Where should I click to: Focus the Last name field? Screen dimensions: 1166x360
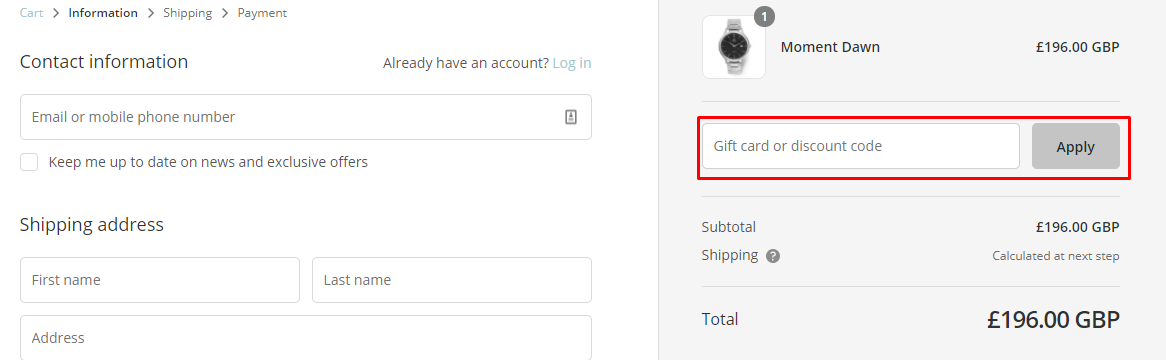pos(452,280)
